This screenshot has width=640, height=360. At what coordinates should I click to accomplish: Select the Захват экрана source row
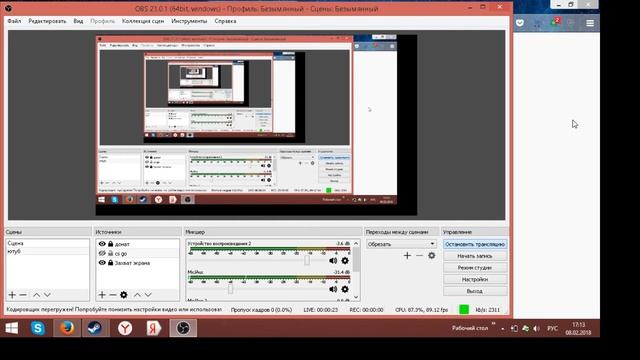(x=138, y=263)
